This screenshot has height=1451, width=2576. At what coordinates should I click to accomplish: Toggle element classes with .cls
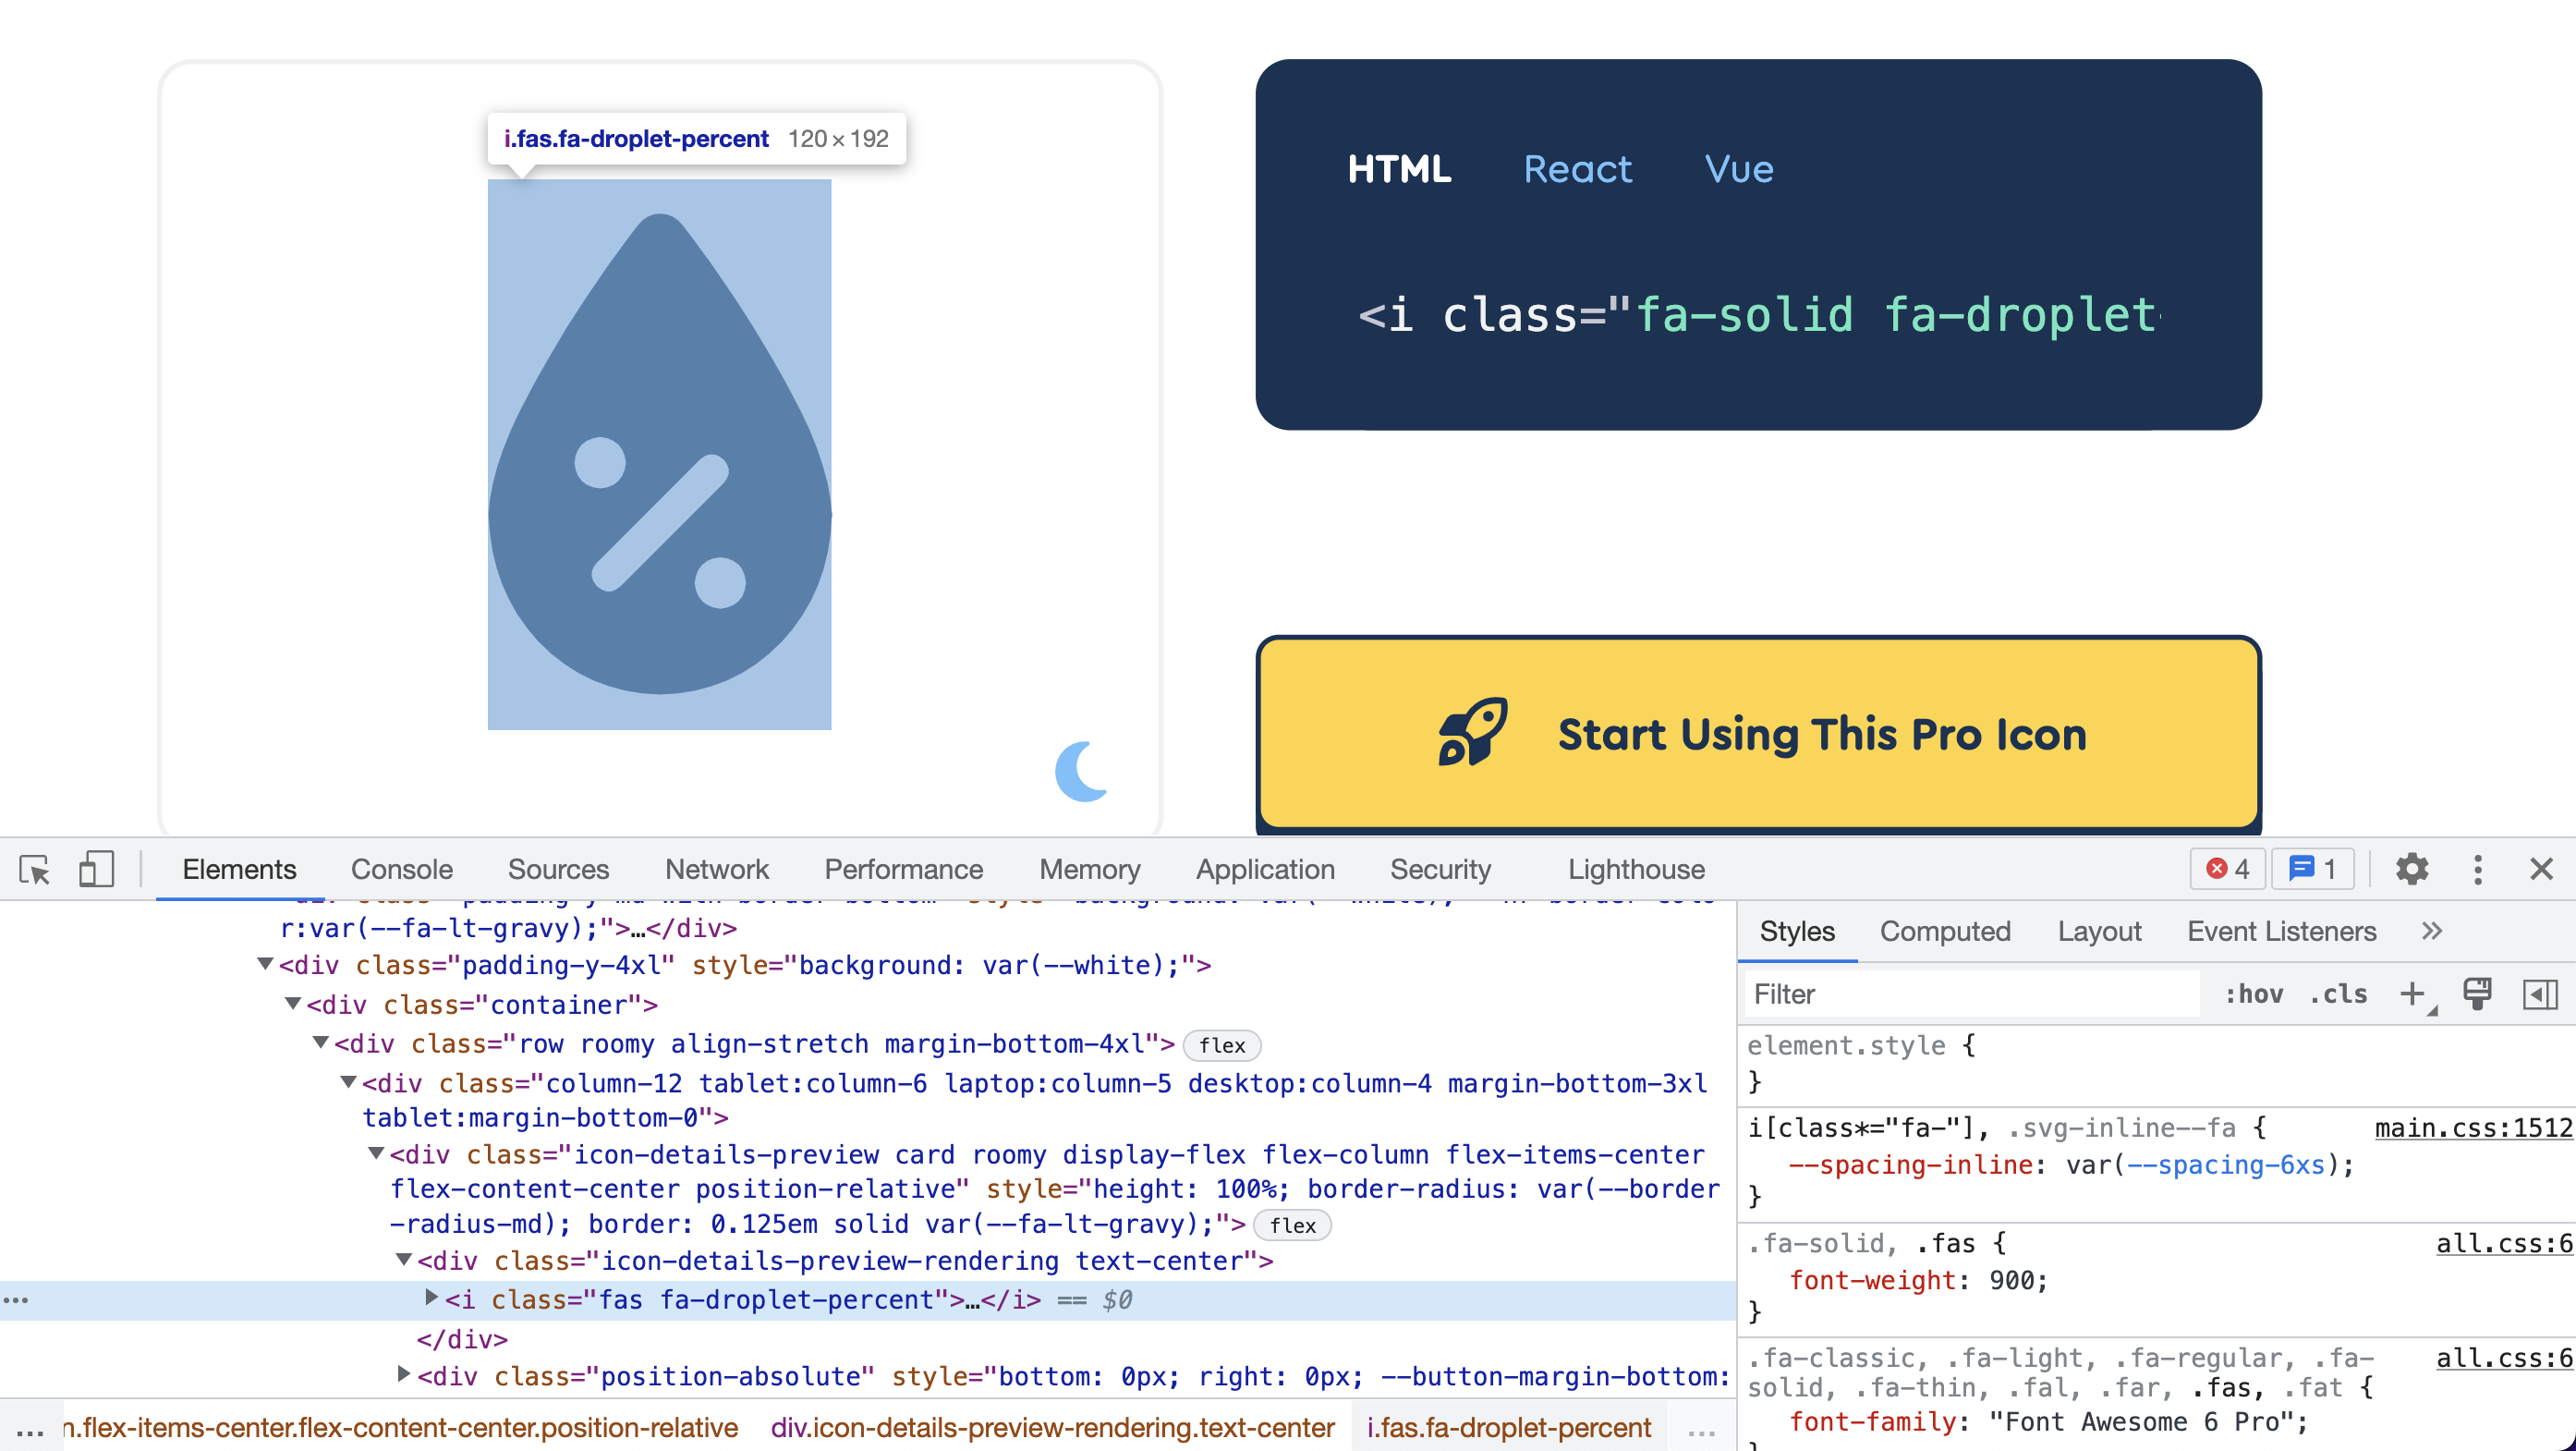(x=2339, y=994)
